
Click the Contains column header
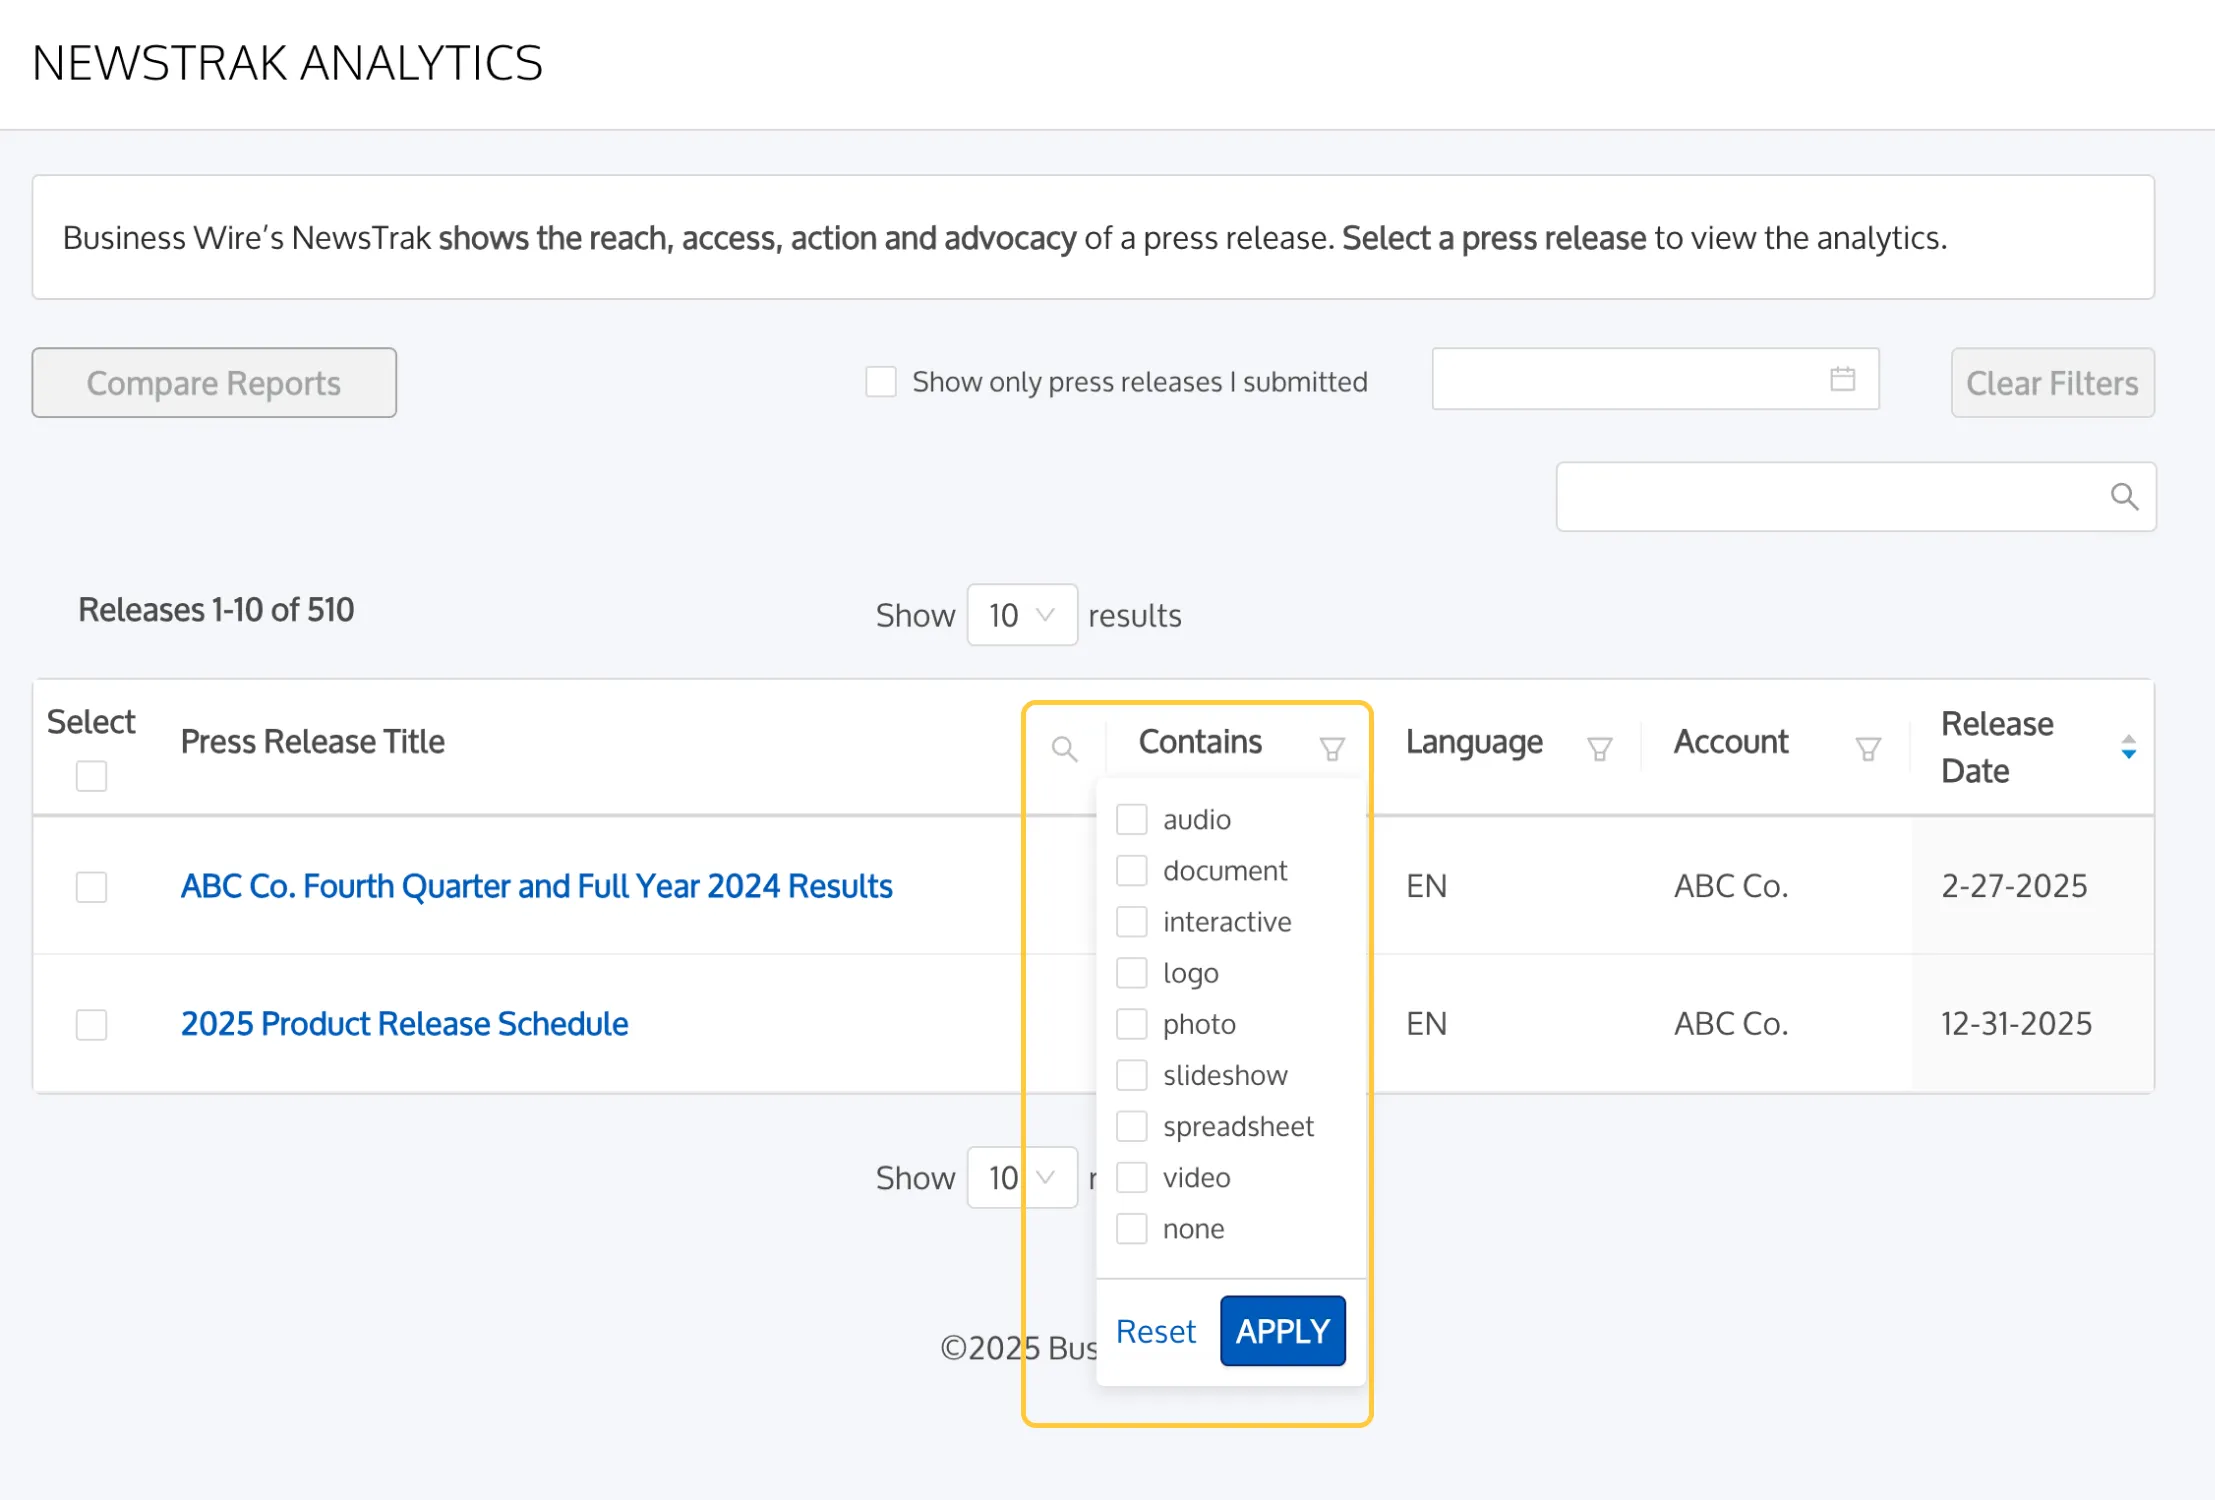[x=1200, y=742]
